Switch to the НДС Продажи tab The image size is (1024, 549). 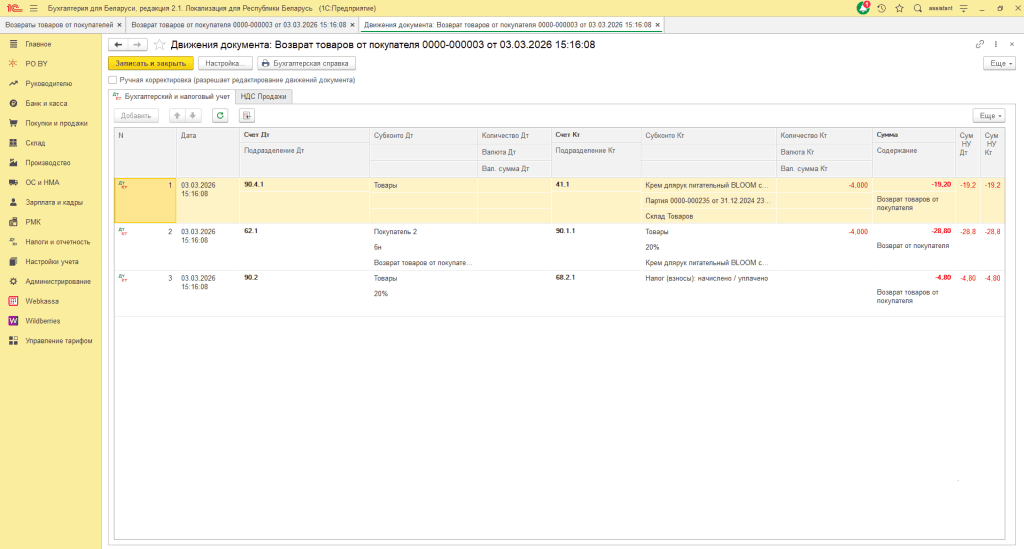(264, 97)
